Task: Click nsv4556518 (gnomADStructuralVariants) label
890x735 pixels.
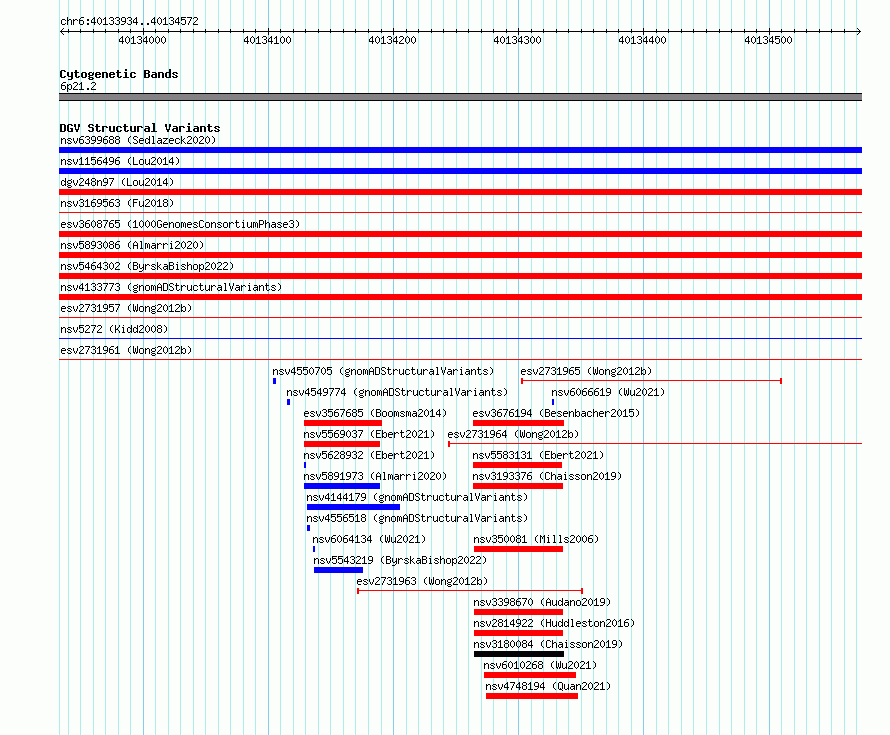Action: click(x=417, y=518)
